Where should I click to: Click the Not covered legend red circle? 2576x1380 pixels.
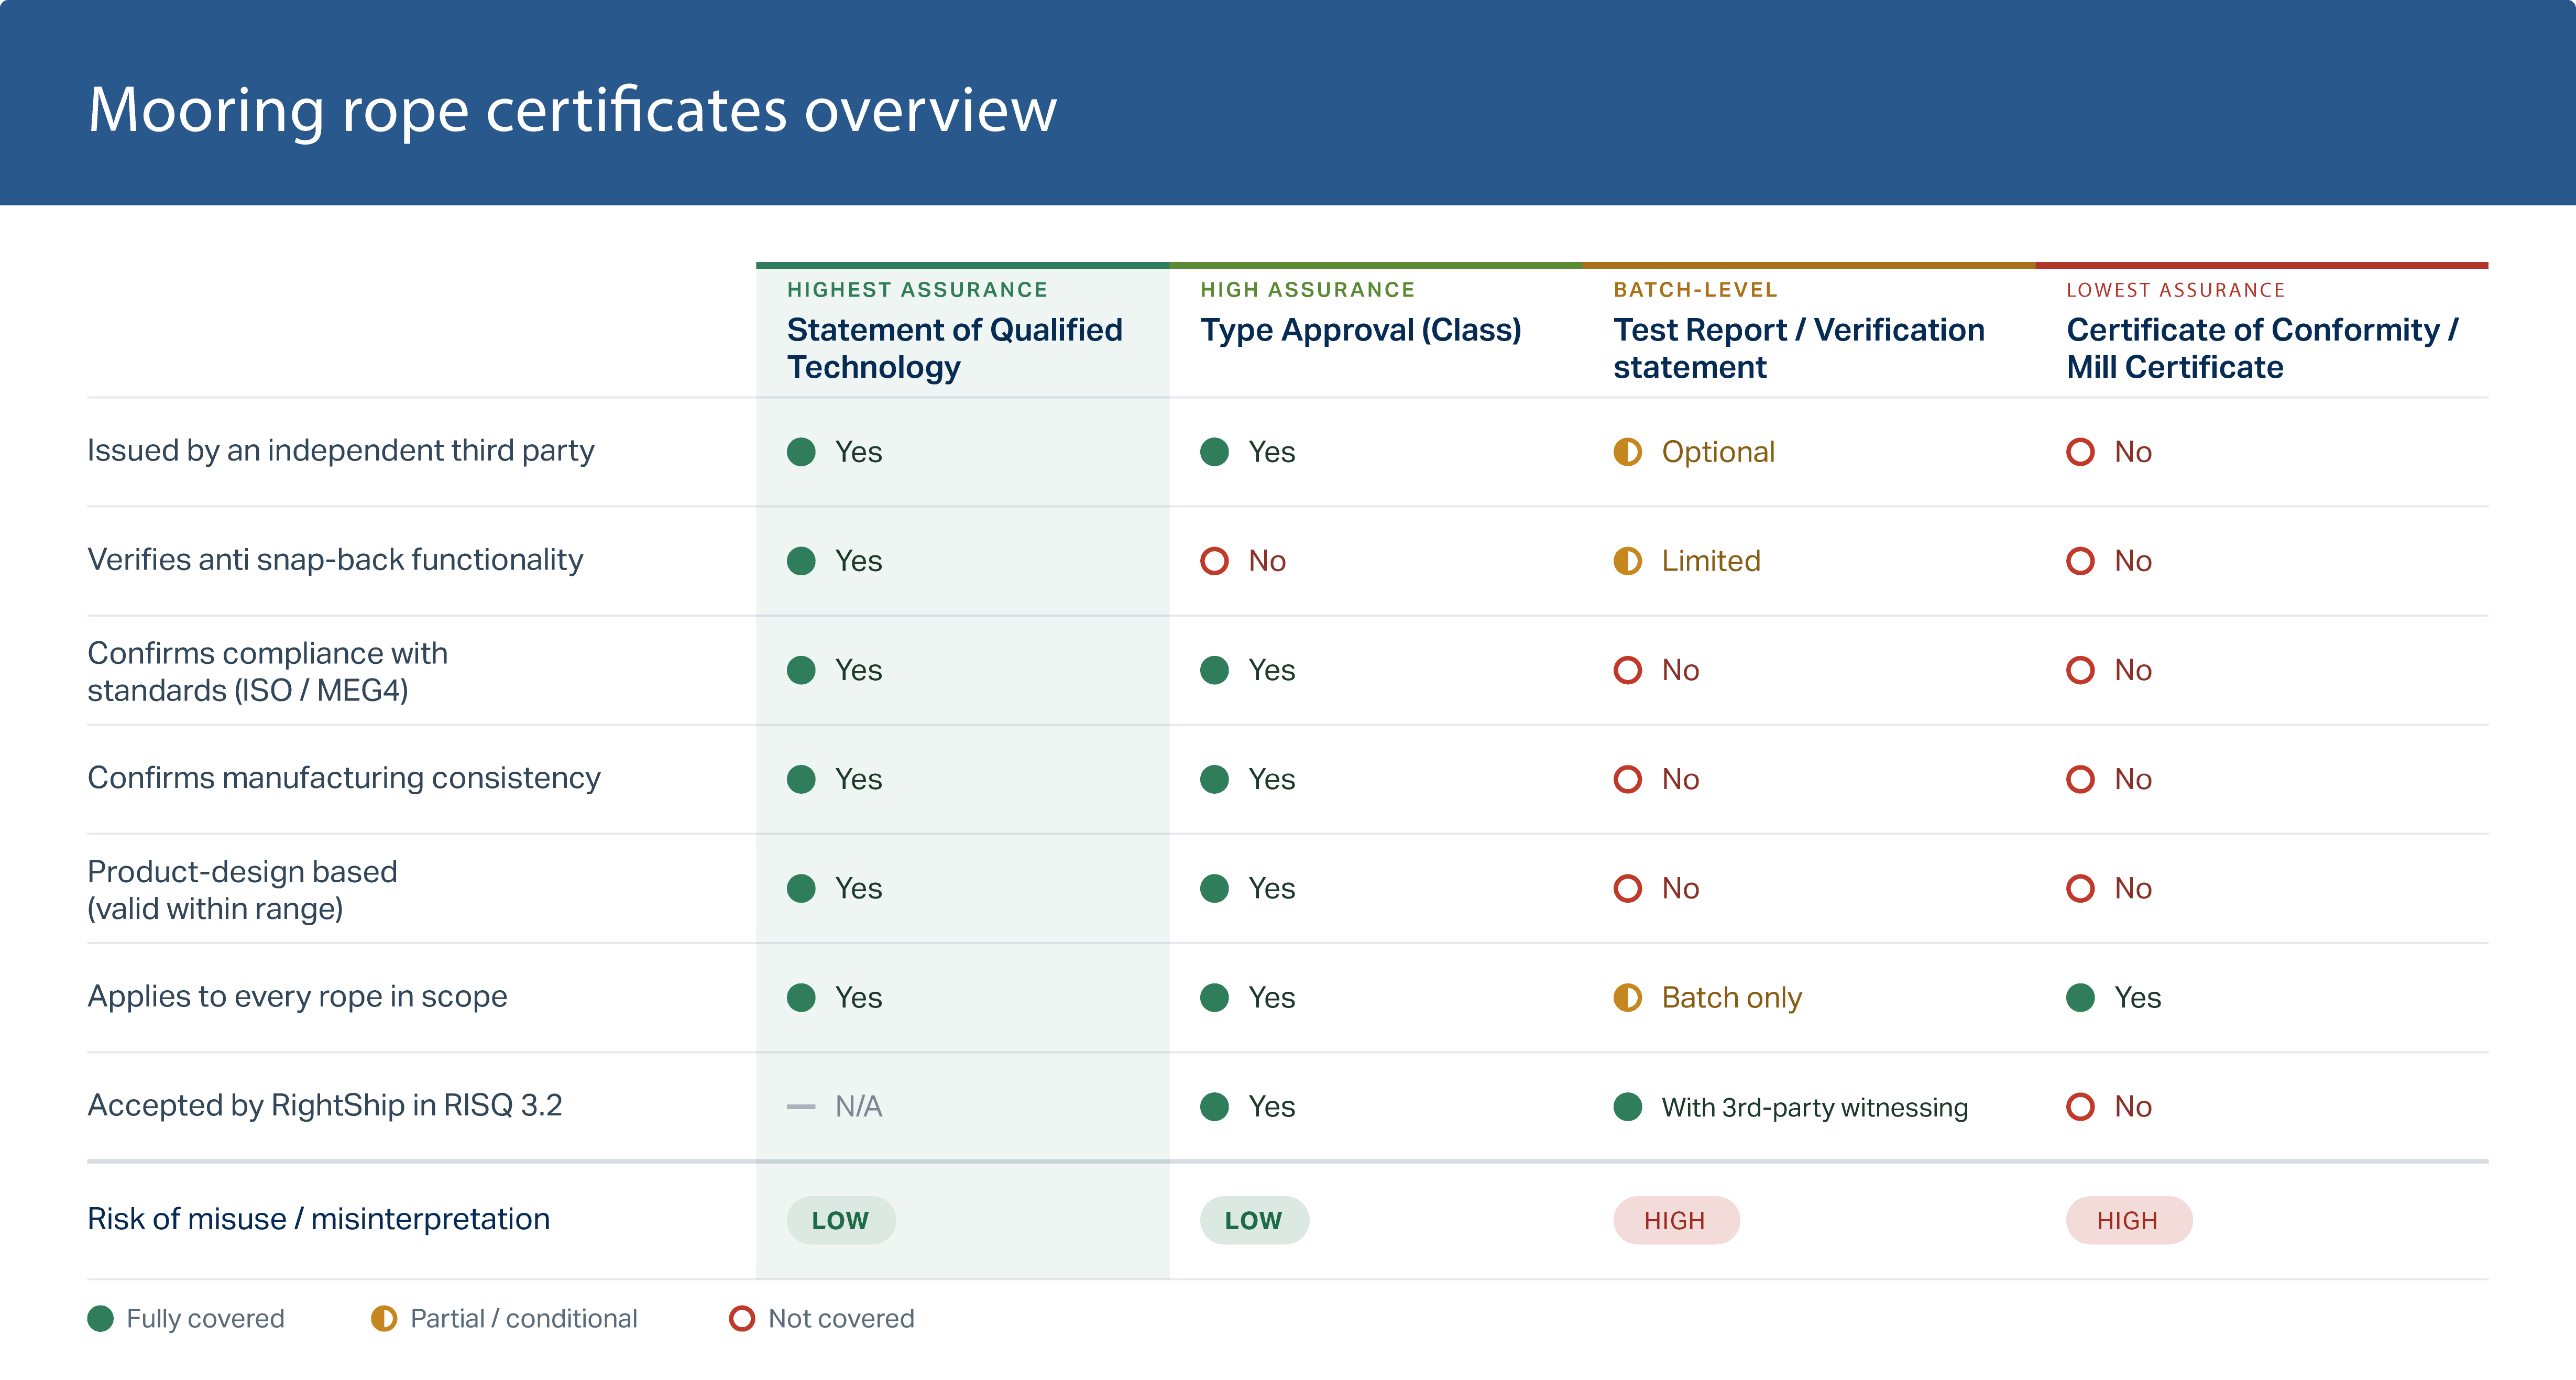(x=742, y=1318)
